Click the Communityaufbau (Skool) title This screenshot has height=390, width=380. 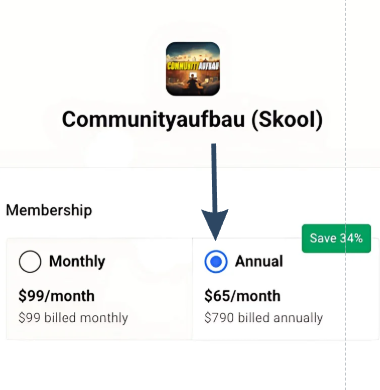[x=192, y=120]
